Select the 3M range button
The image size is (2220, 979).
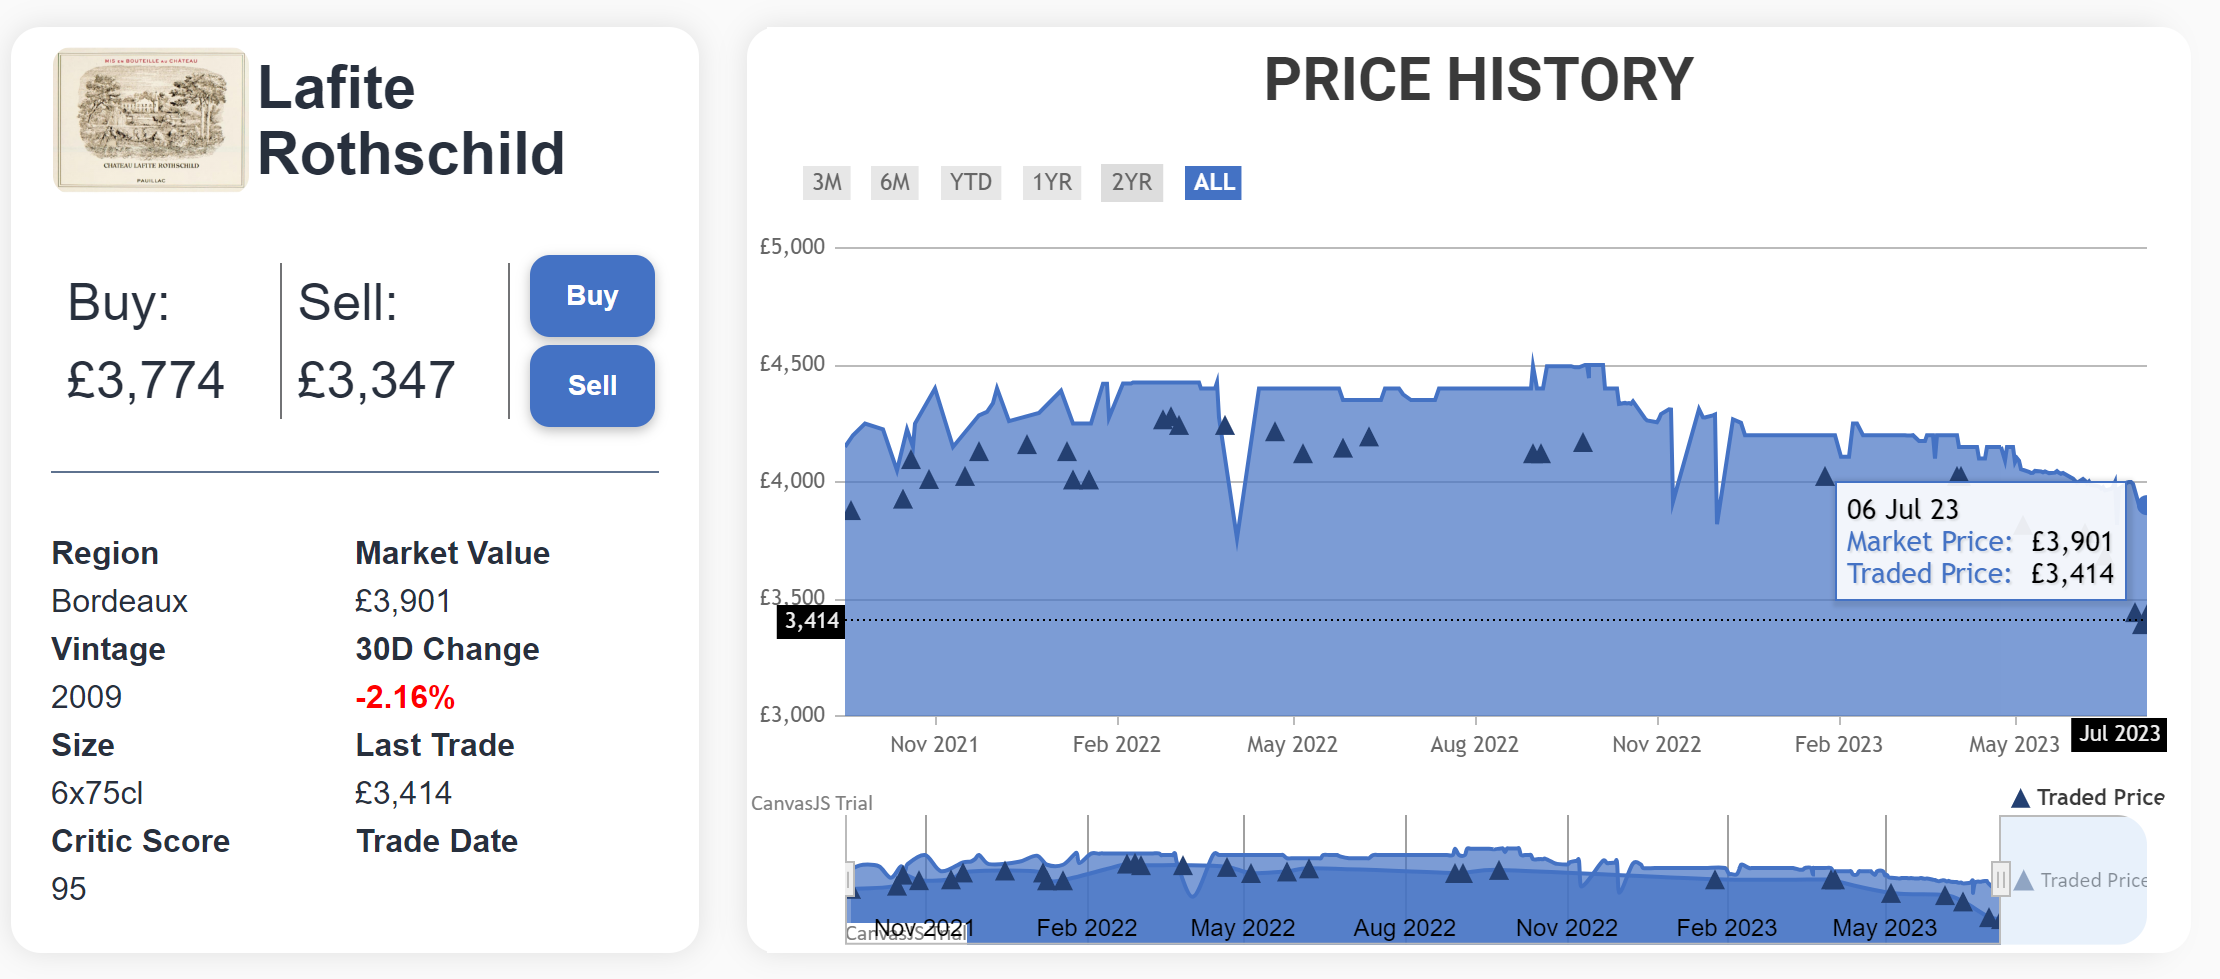(x=826, y=182)
